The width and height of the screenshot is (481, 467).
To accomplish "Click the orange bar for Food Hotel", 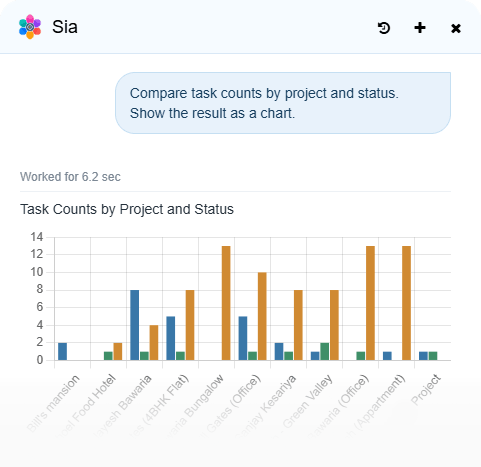I will point(118,351).
